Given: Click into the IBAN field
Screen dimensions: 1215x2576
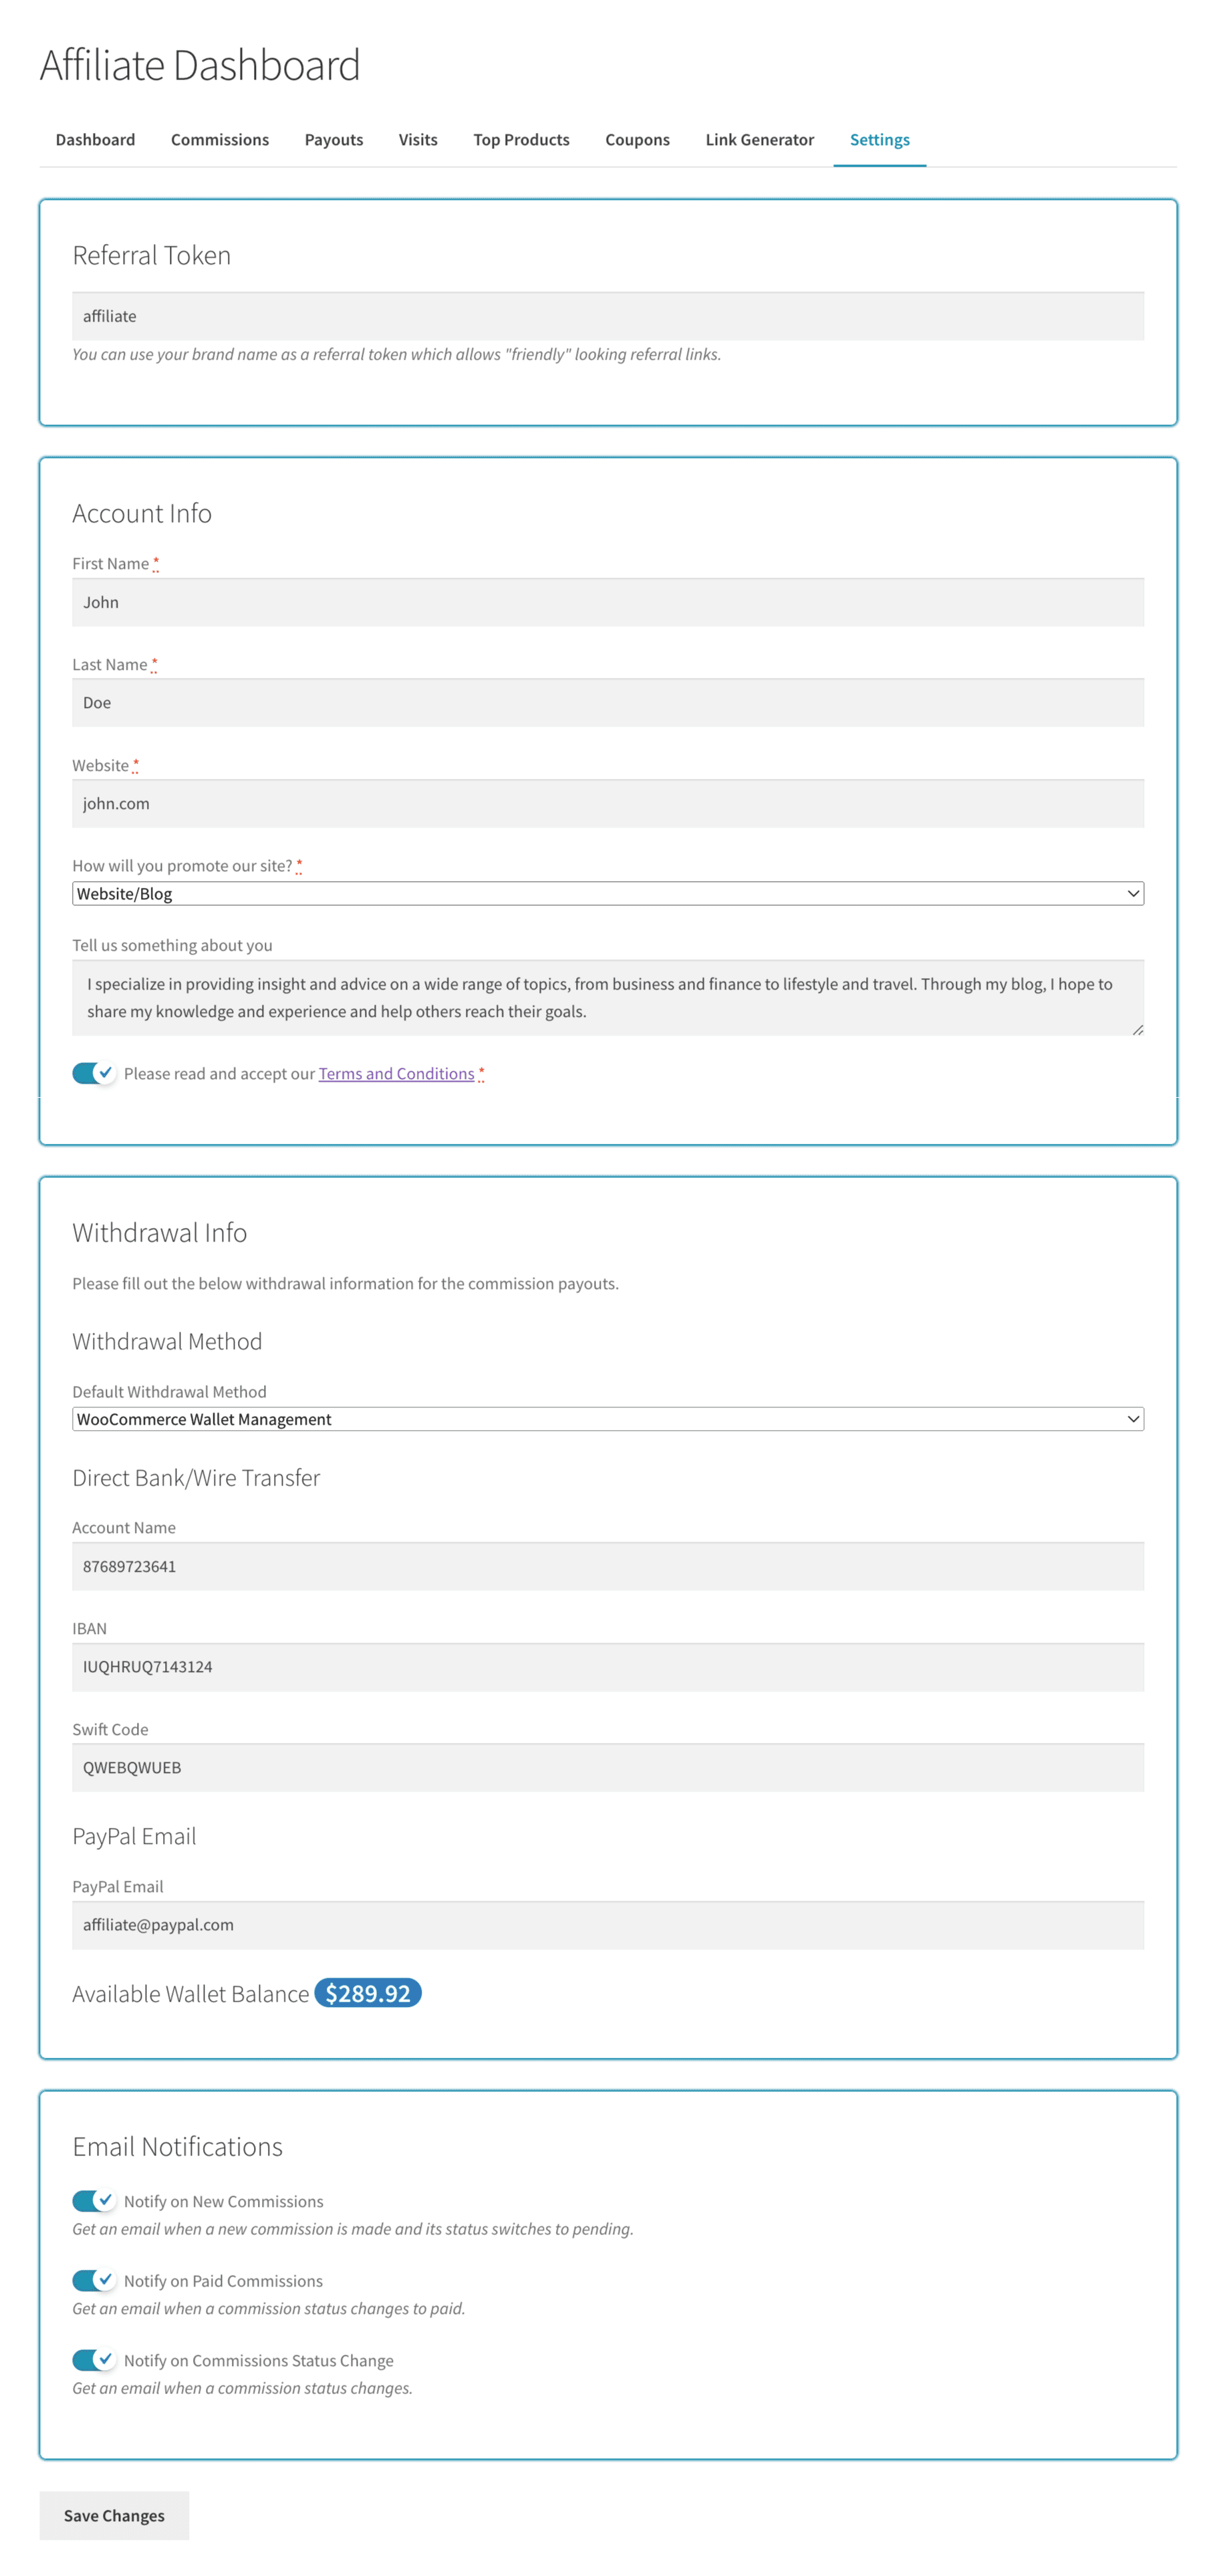Looking at the screenshot, I should click(x=607, y=1666).
